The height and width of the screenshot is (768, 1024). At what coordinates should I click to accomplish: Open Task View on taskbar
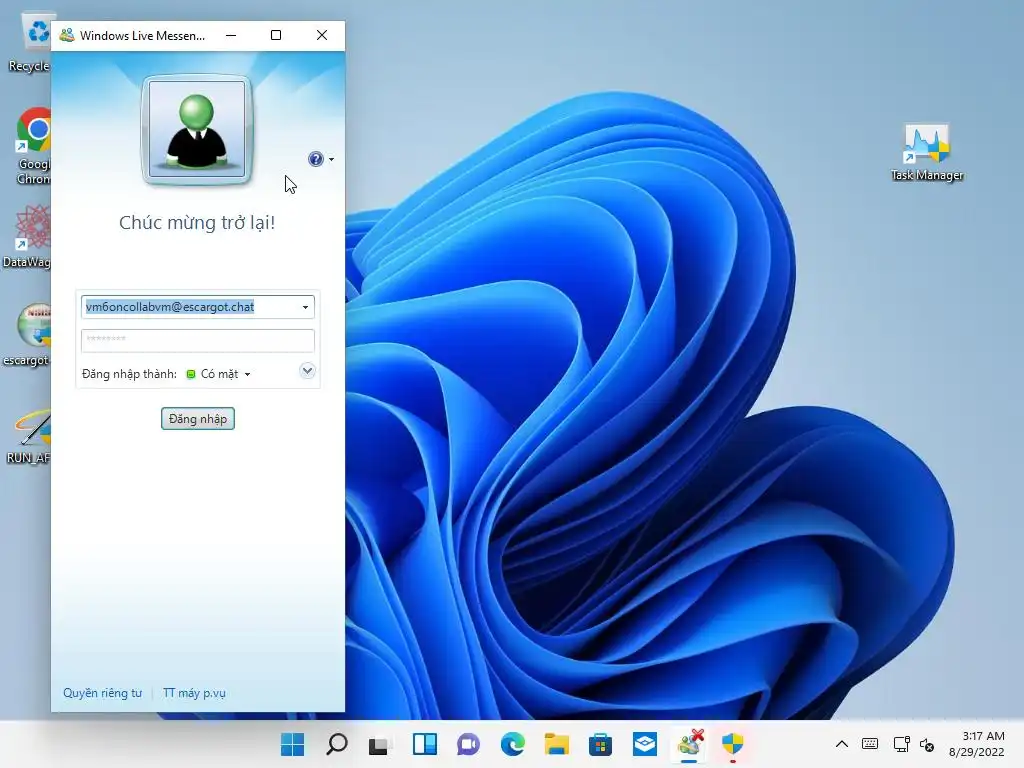[380, 744]
